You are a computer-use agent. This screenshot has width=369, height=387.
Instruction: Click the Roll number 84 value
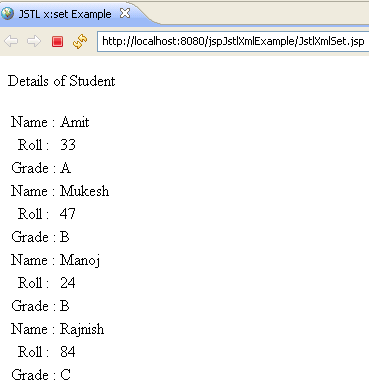68,352
